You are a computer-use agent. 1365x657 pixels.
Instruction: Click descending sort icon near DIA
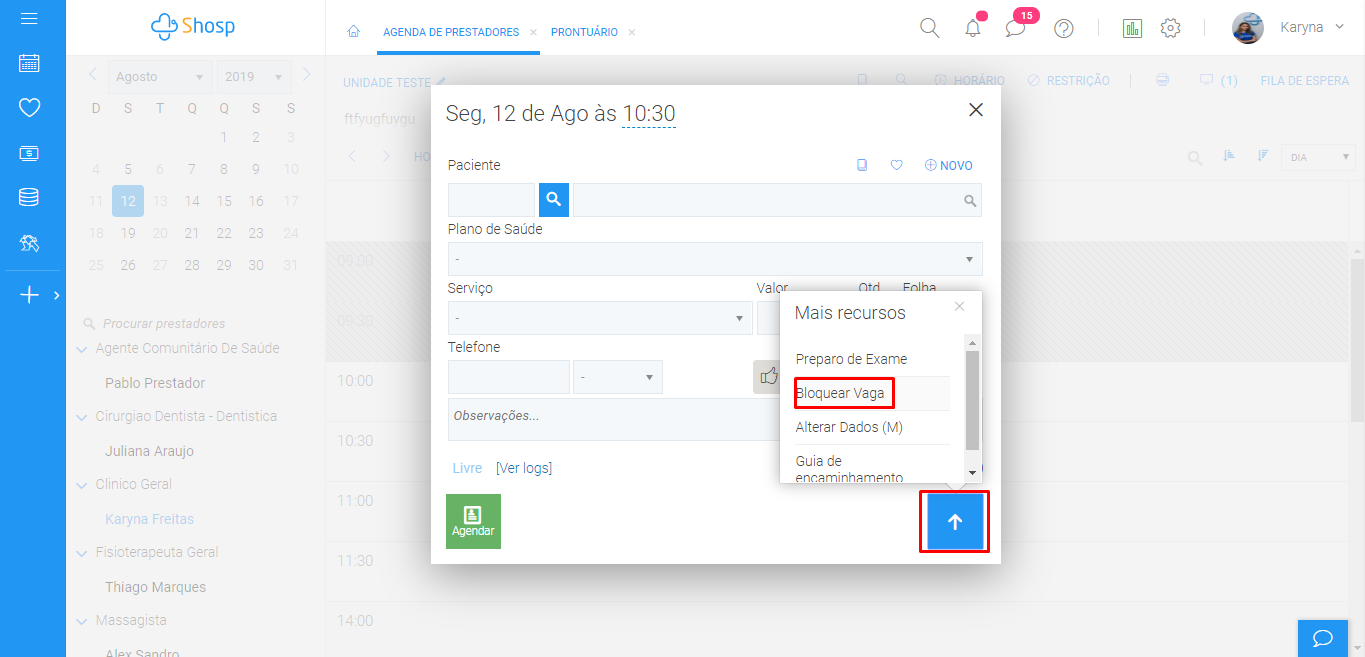click(1263, 157)
